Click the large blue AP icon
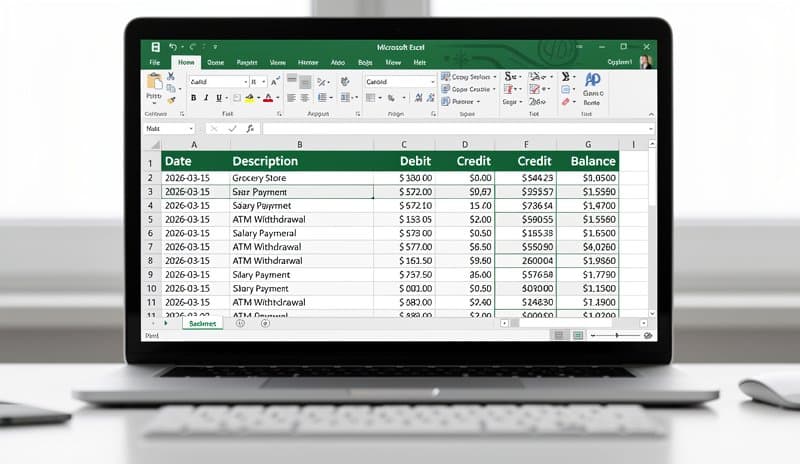 click(x=593, y=79)
